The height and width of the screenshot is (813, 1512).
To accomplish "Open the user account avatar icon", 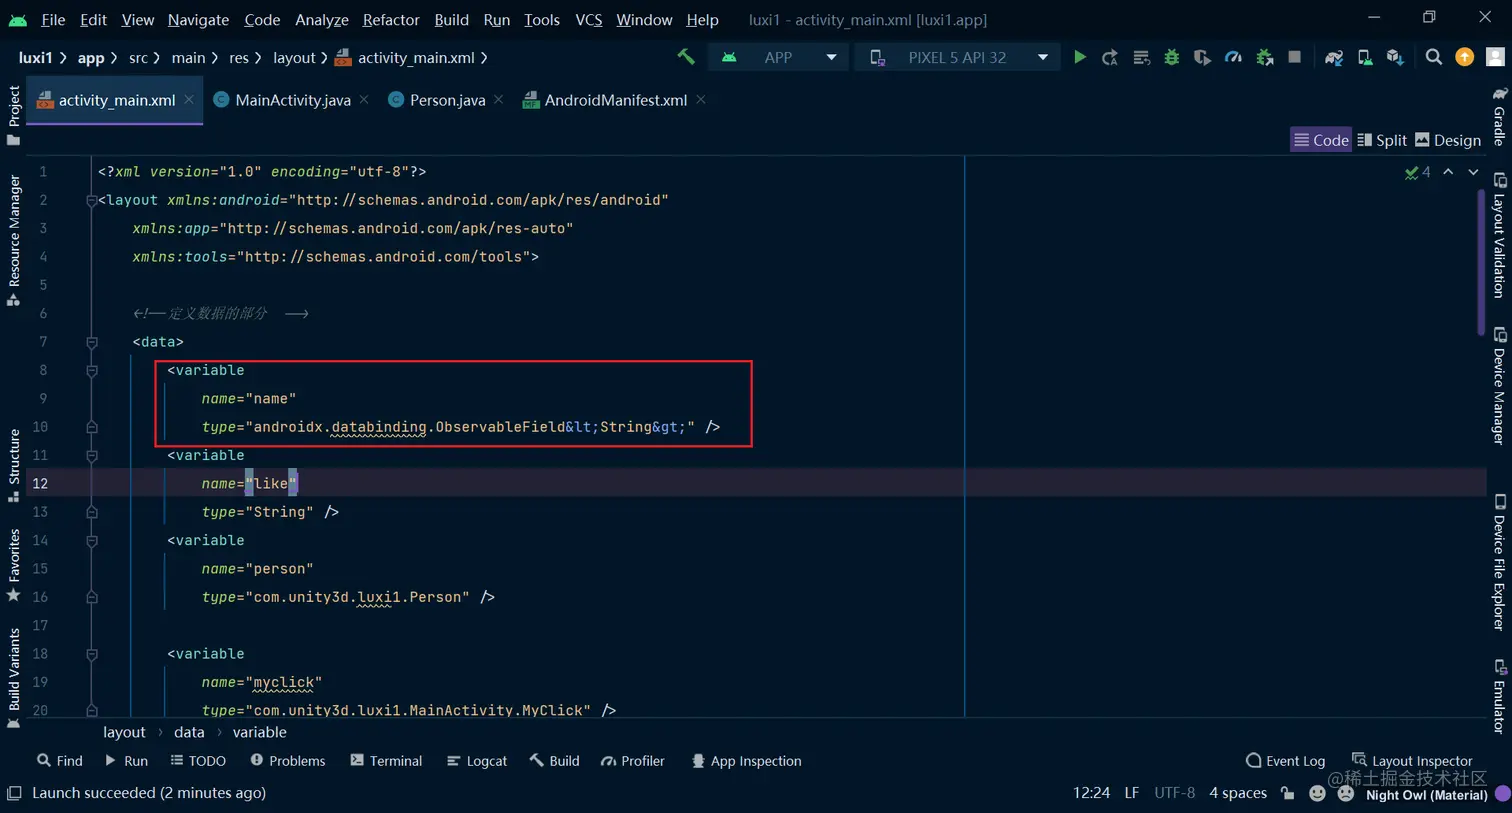I will [1496, 57].
